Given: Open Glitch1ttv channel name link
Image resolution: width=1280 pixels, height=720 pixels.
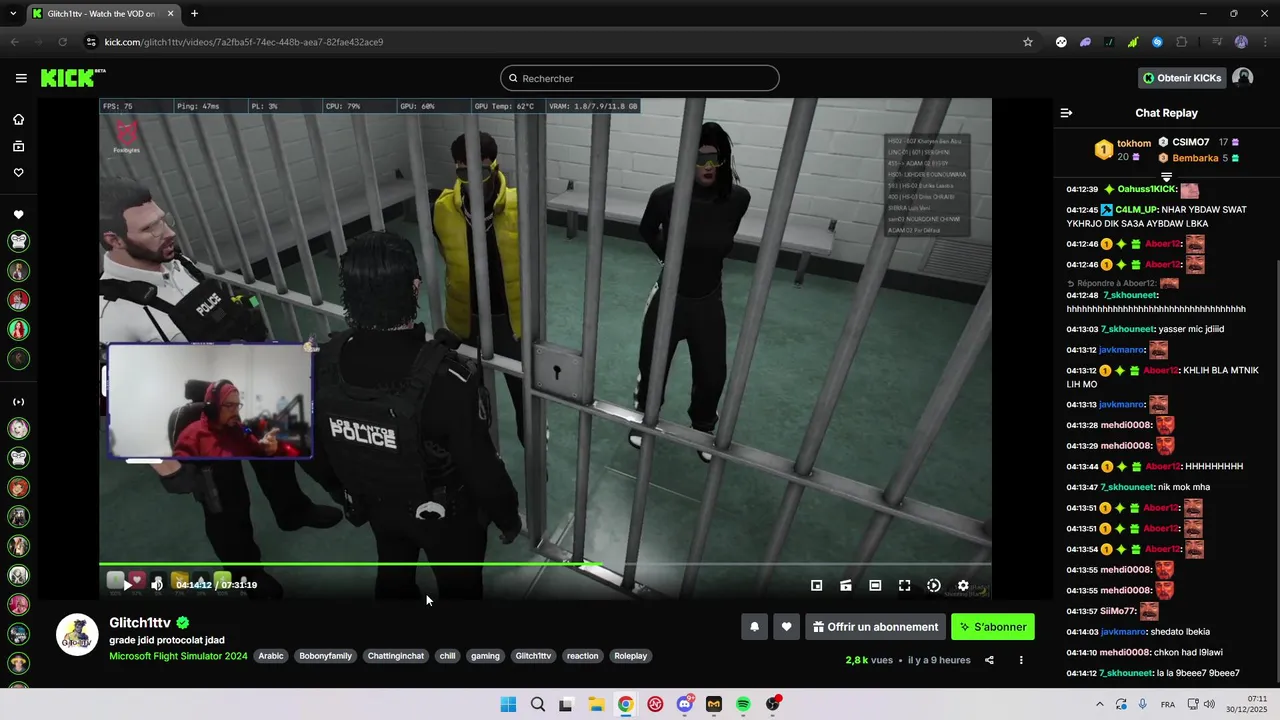Looking at the screenshot, I should point(140,623).
